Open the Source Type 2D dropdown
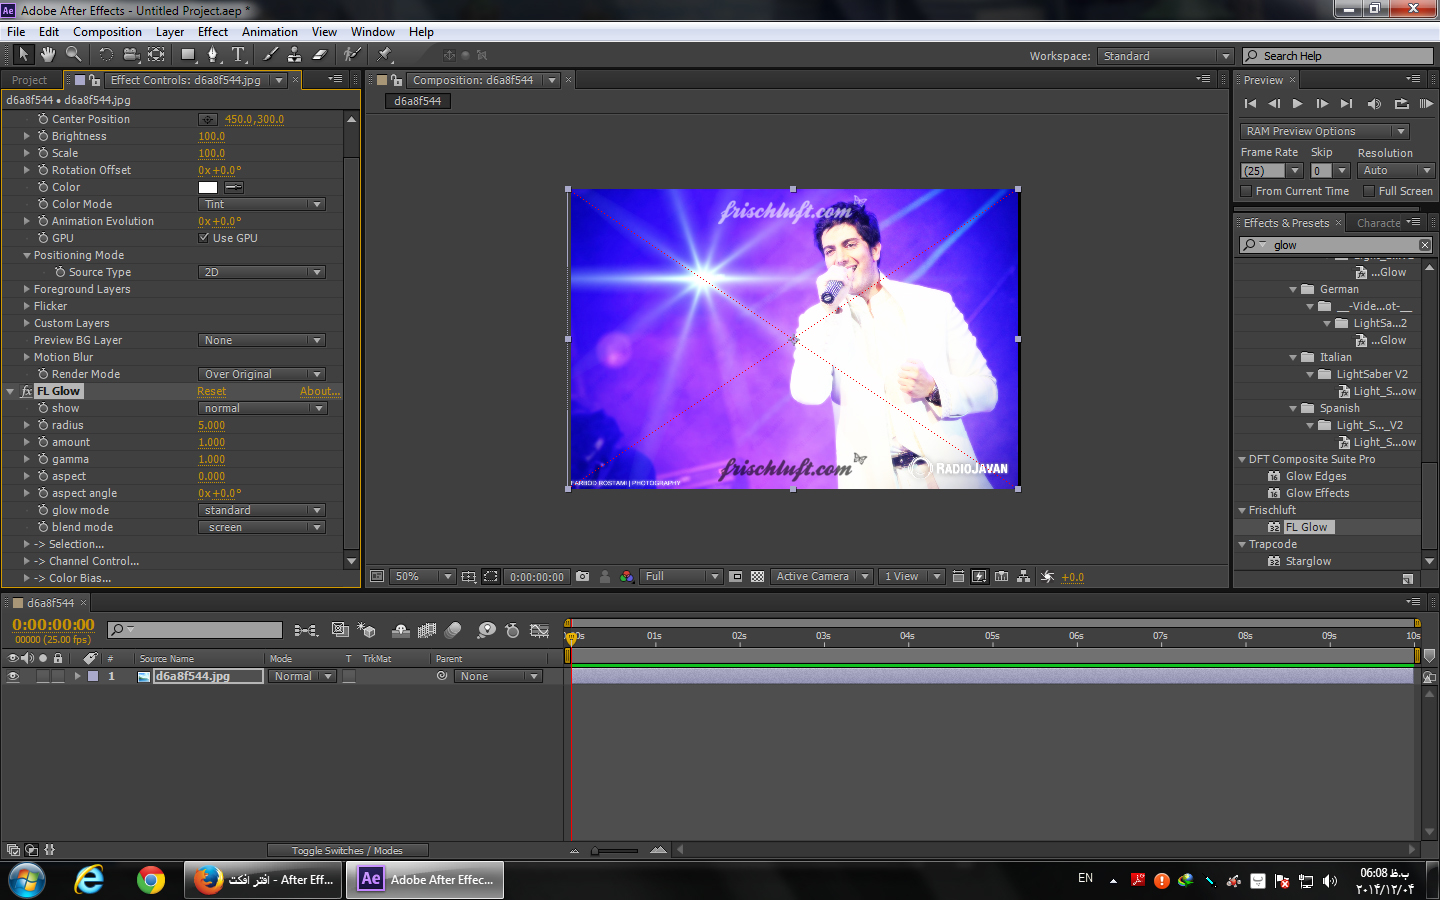 click(x=261, y=272)
